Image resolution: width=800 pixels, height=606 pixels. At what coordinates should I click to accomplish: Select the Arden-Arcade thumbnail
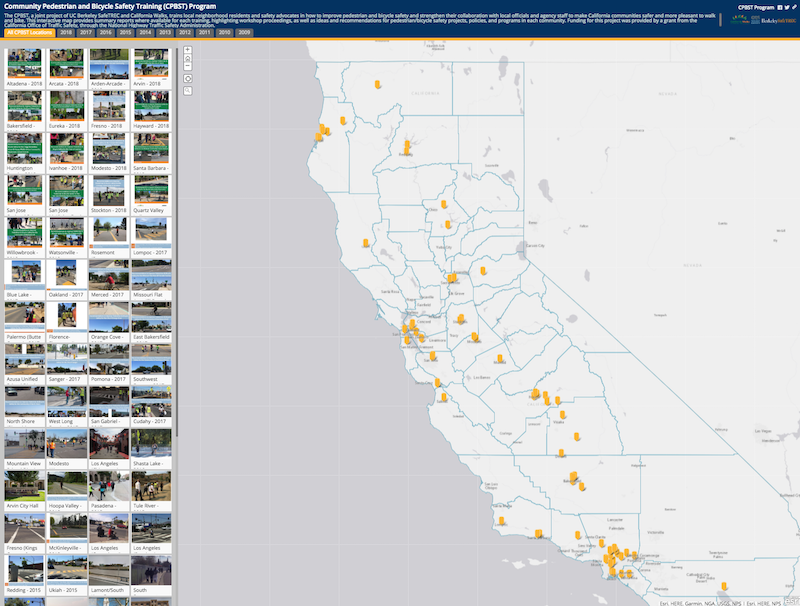tap(109, 68)
